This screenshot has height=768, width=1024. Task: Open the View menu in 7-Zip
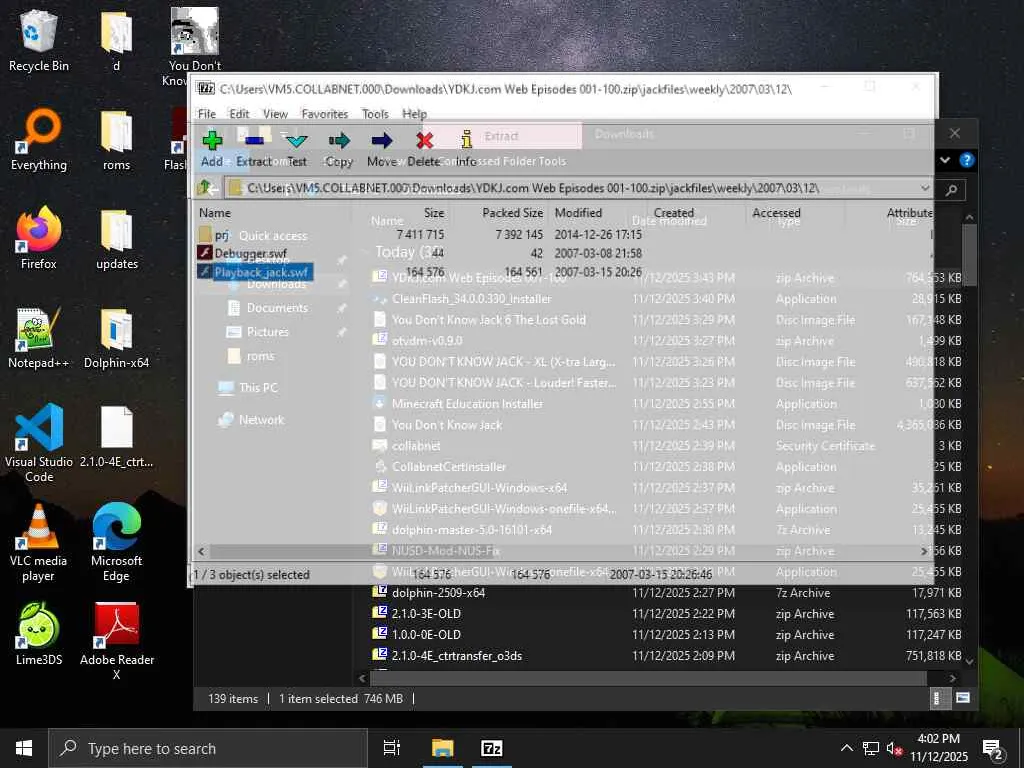[x=275, y=114]
